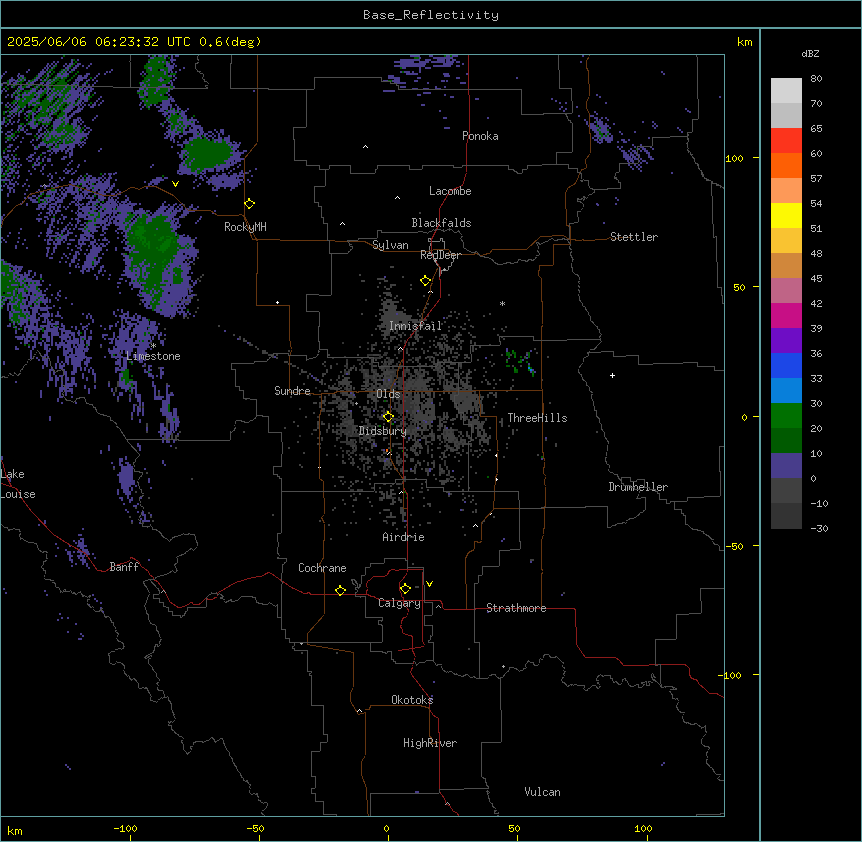This screenshot has width=862, height=842.
Task: Click the Strathmore label
Action: pyautogui.click(x=516, y=608)
